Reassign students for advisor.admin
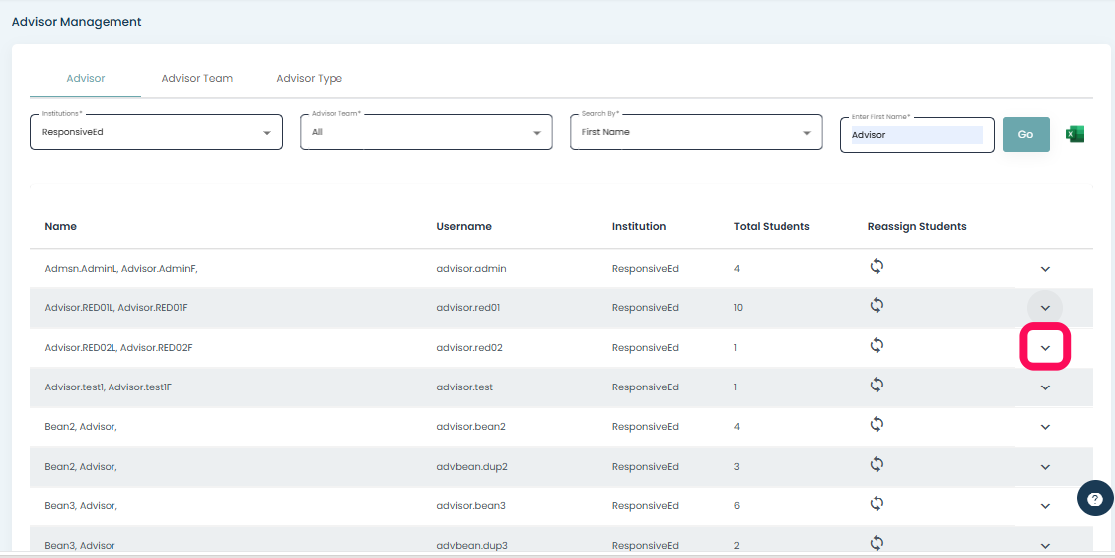Image resolution: width=1115 pixels, height=558 pixels. coord(877,266)
